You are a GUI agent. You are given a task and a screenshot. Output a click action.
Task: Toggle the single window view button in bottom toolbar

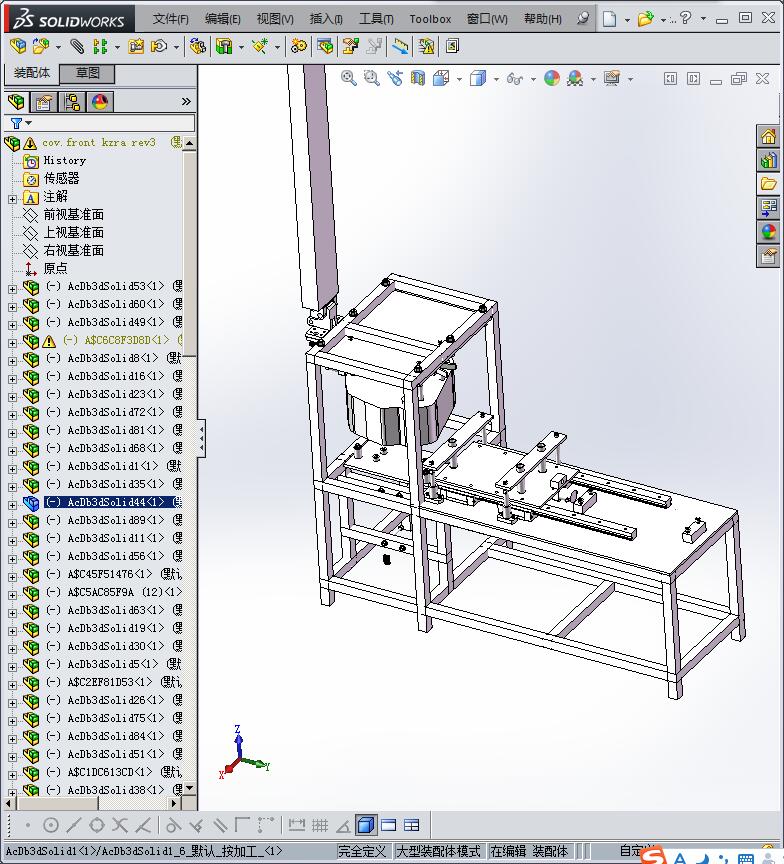tap(388, 825)
